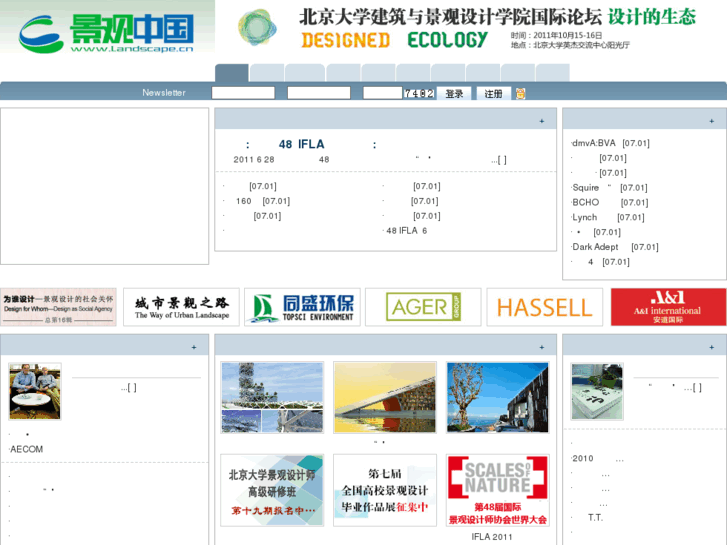Open the 48 IFLA headline article
The width and height of the screenshot is (727, 545).
(x=311, y=144)
